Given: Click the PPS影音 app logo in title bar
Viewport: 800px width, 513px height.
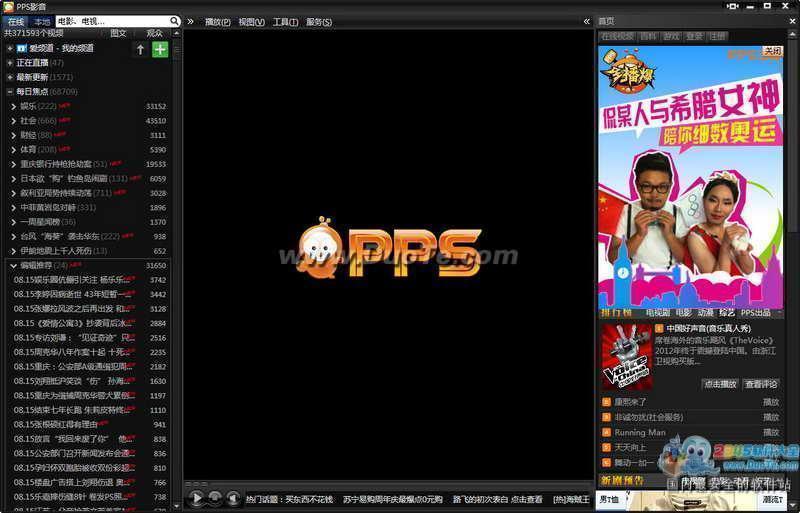Looking at the screenshot, I should pos(8,6).
